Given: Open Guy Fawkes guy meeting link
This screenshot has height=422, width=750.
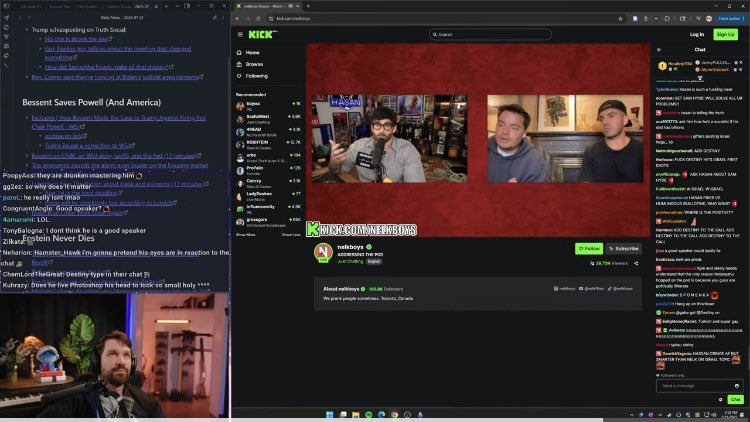Looking at the screenshot, I should 118,53.
